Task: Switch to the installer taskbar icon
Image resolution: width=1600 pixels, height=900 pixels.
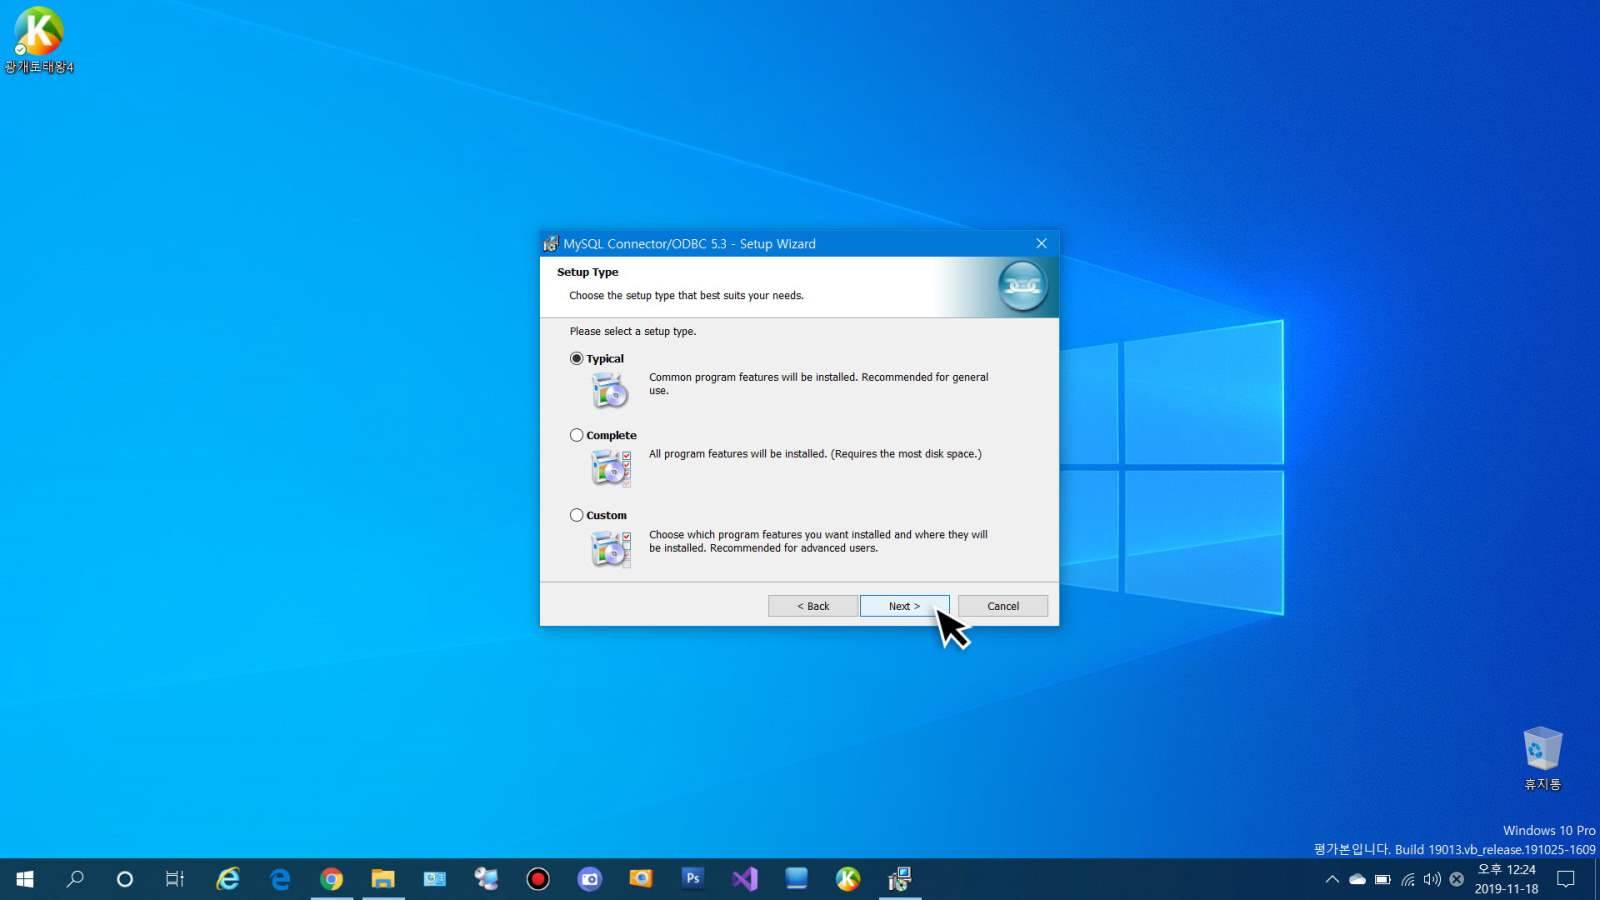Action: click(900, 879)
